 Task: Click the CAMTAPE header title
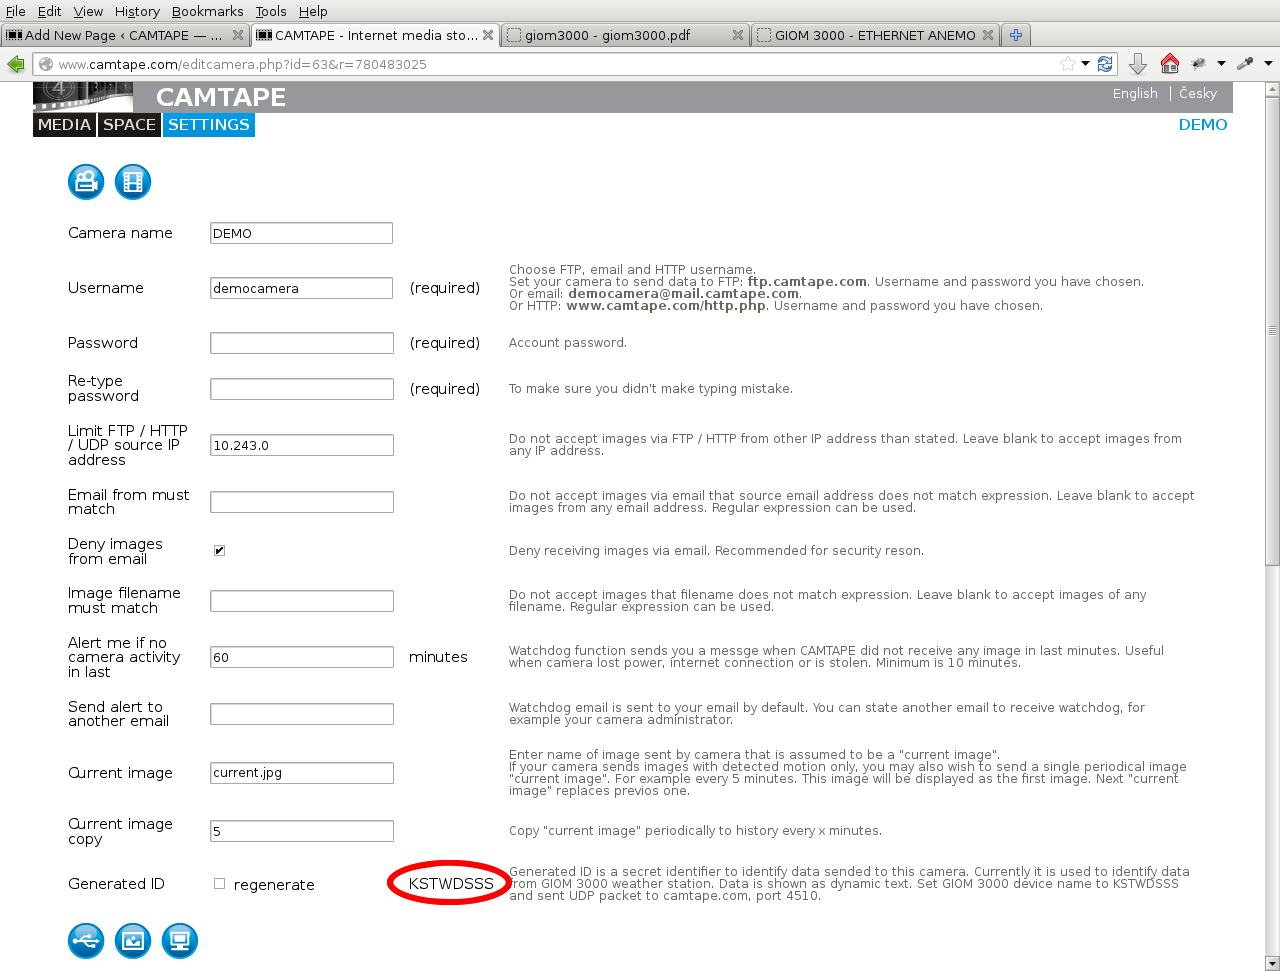(221, 97)
